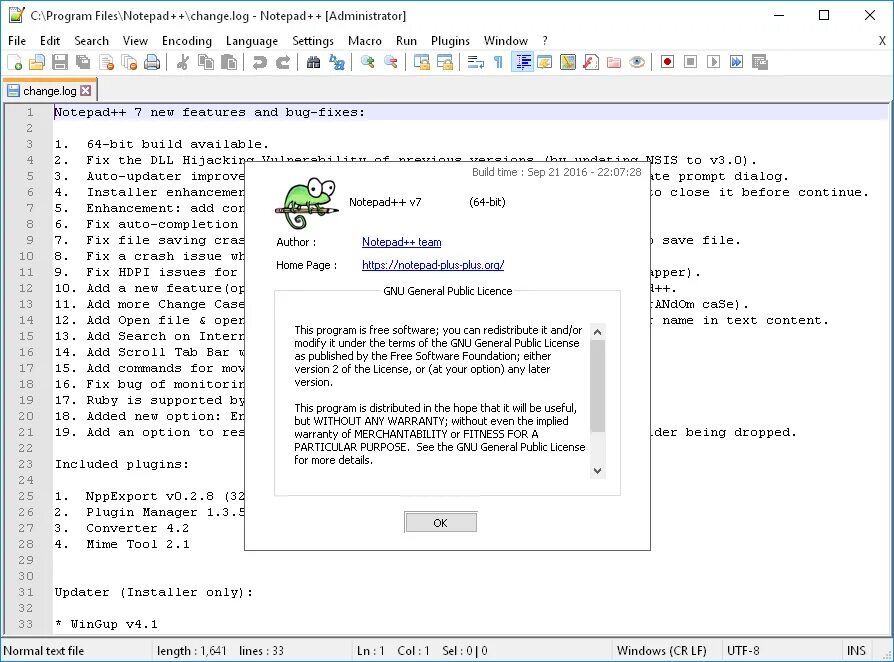
Task: Toggle Show All Characters pilcrow icon
Action: point(498,62)
